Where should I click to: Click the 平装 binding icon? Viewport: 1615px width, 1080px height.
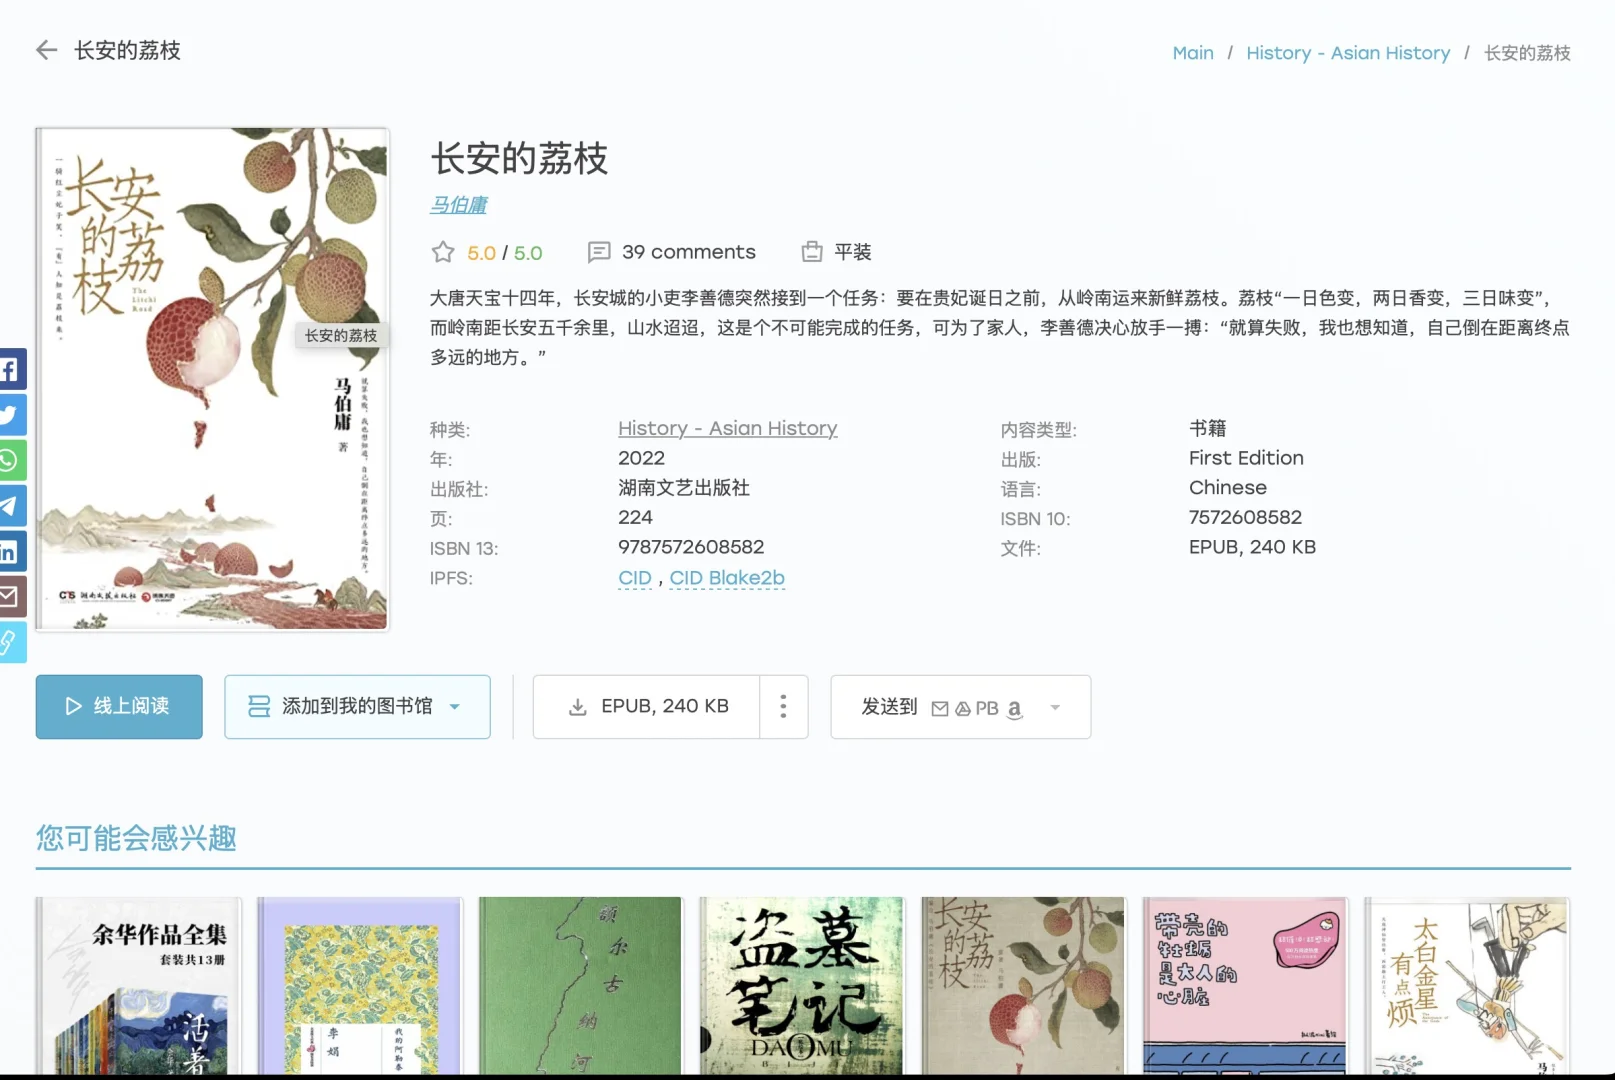[x=812, y=252]
